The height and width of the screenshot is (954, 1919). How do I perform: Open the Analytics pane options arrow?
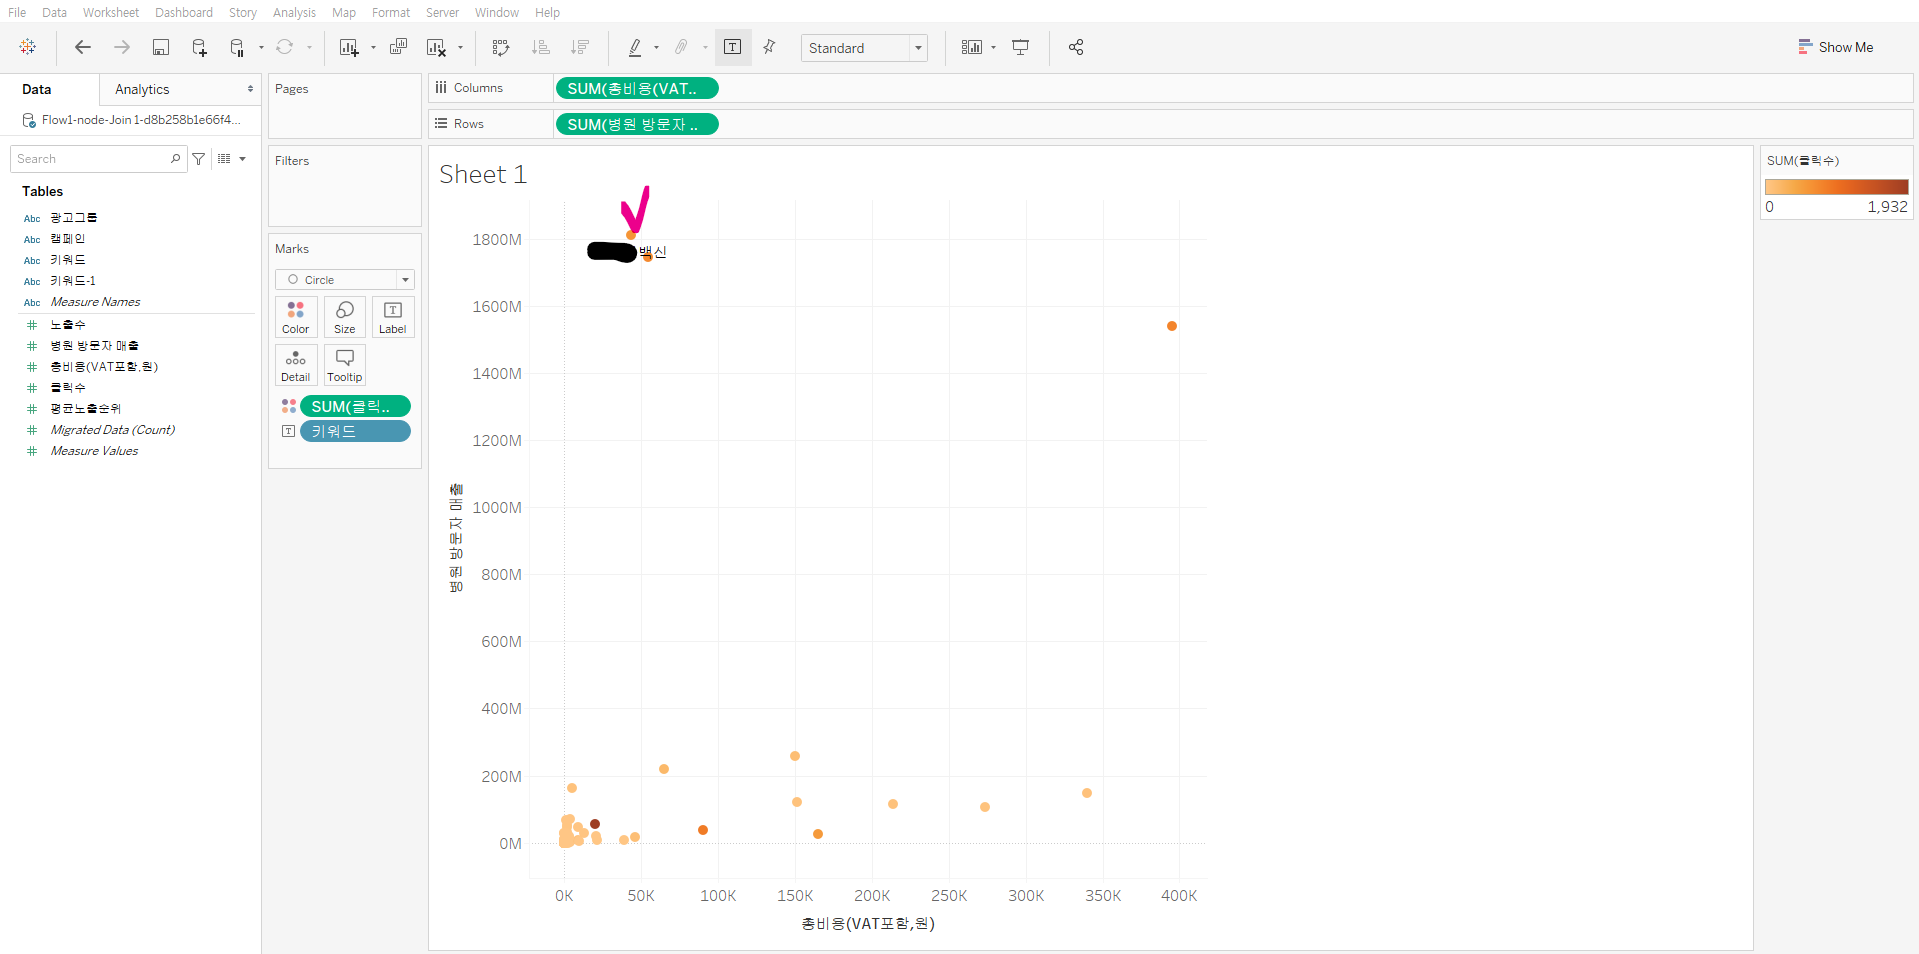coord(250,89)
